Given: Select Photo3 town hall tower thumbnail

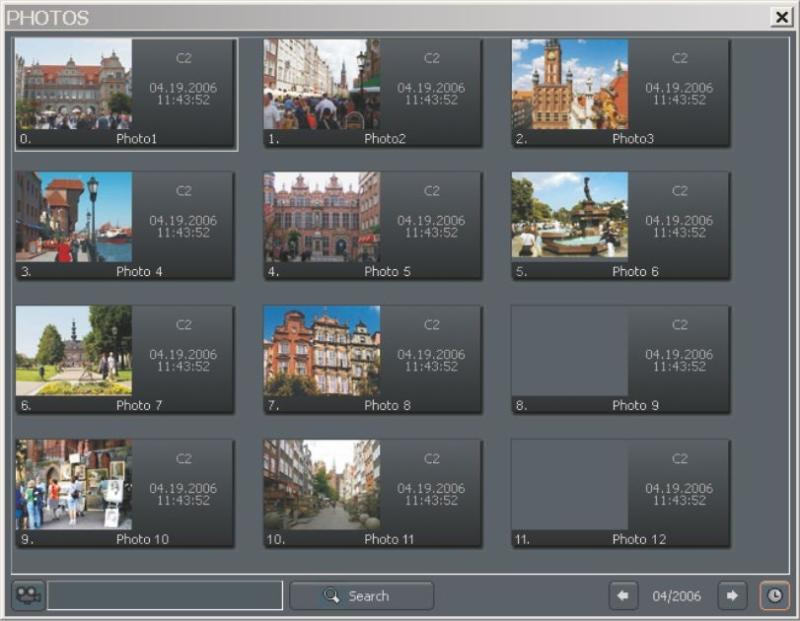Looking at the screenshot, I should [x=570, y=85].
